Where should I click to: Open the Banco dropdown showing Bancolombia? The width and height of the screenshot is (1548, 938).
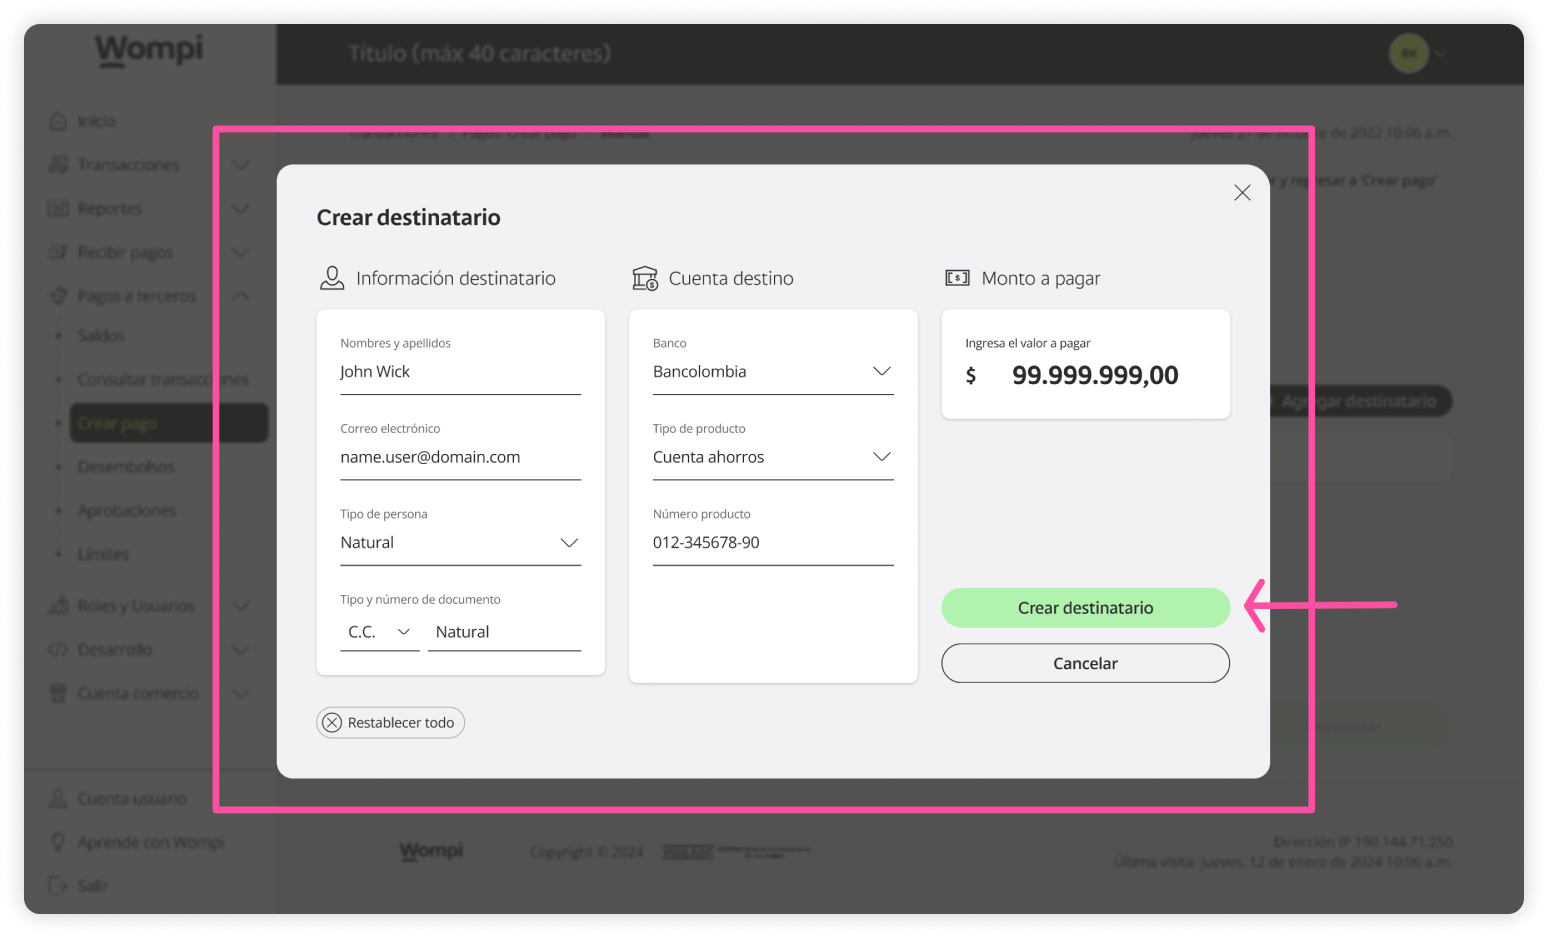click(x=772, y=372)
